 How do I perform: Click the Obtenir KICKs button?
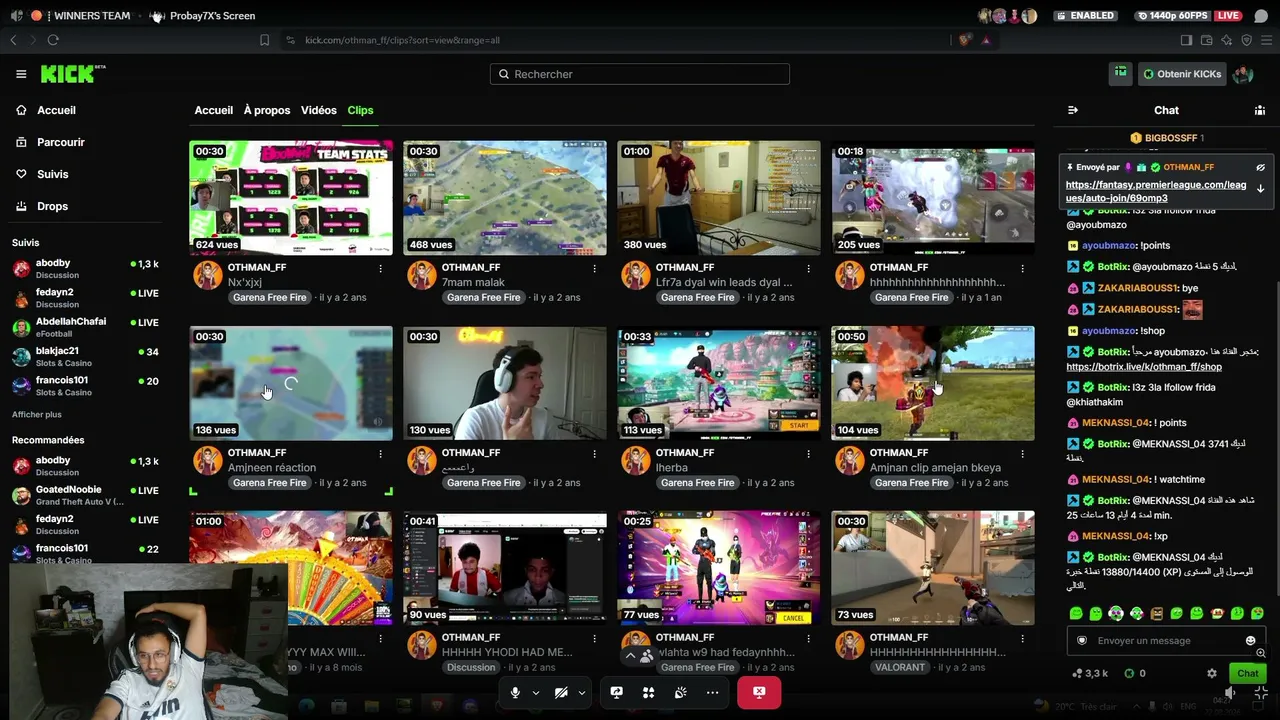coord(1182,74)
